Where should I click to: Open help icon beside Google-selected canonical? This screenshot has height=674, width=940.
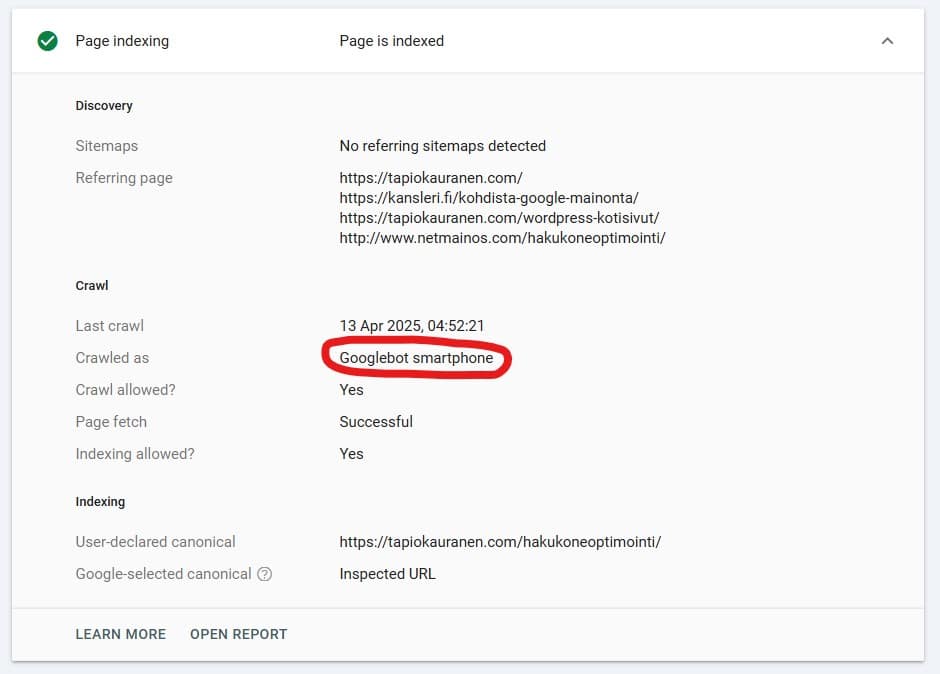(x=264, y=574)
